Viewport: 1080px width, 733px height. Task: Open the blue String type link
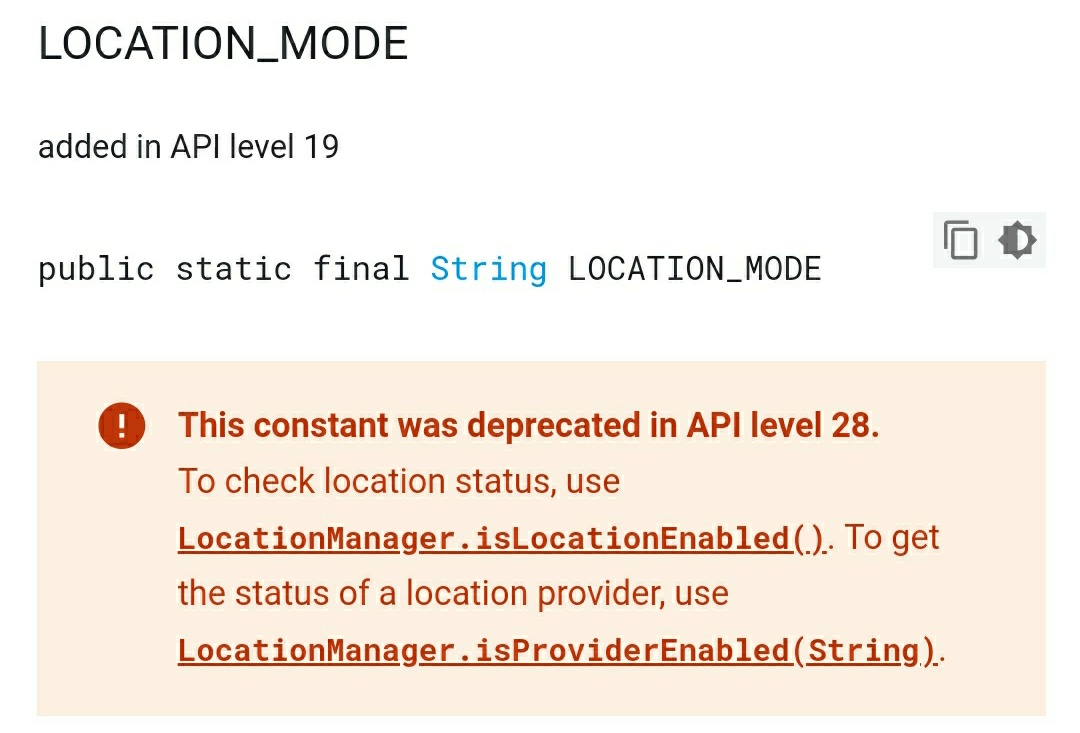[x=488, y=269]
